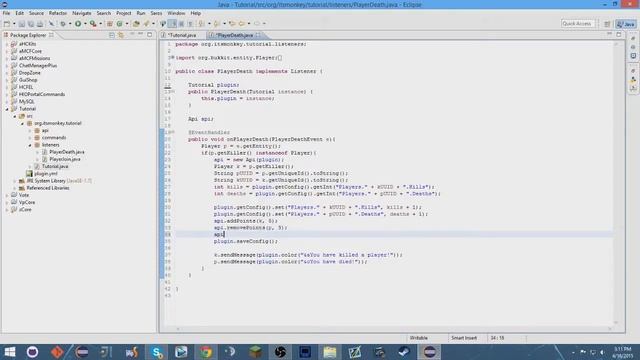Select the Java perspective button

coord(626,24)
